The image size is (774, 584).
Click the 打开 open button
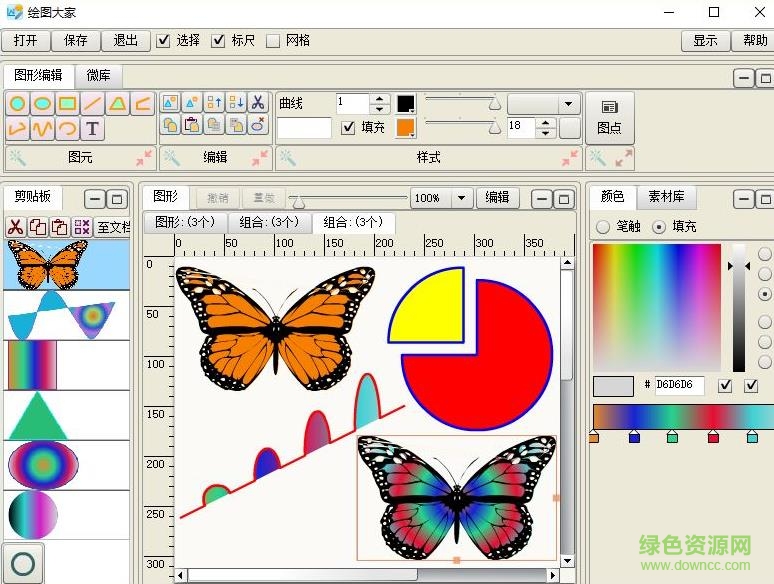pyautogui.click(x=26, y=41)
